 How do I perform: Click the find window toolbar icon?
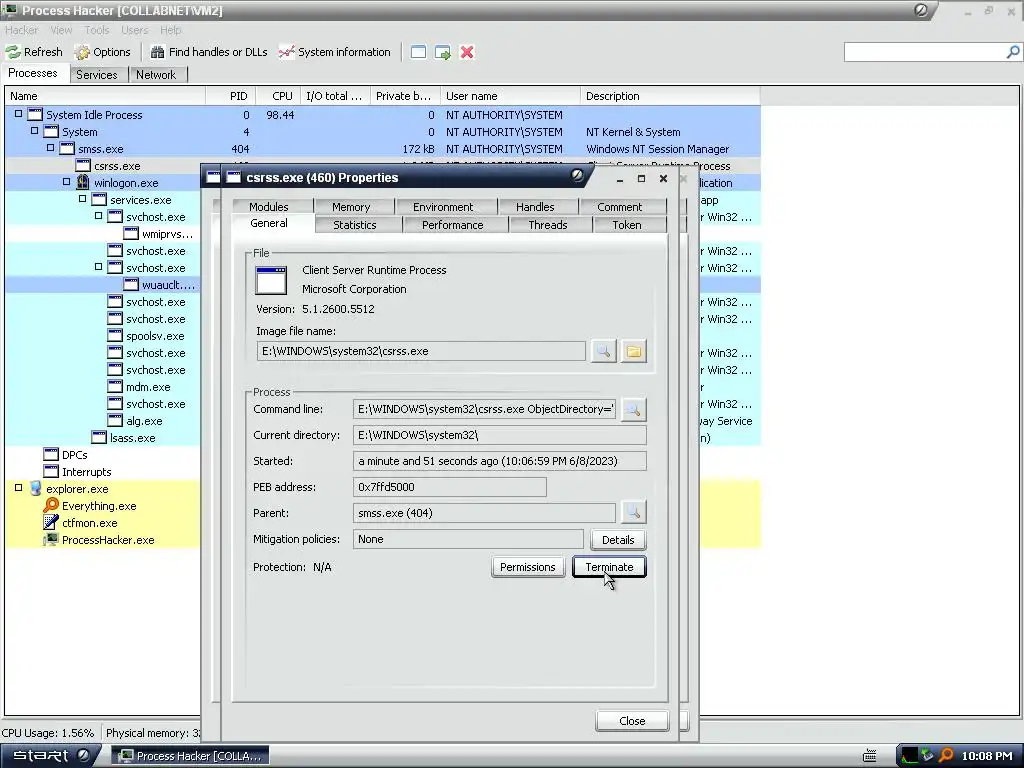coord(418,52)
